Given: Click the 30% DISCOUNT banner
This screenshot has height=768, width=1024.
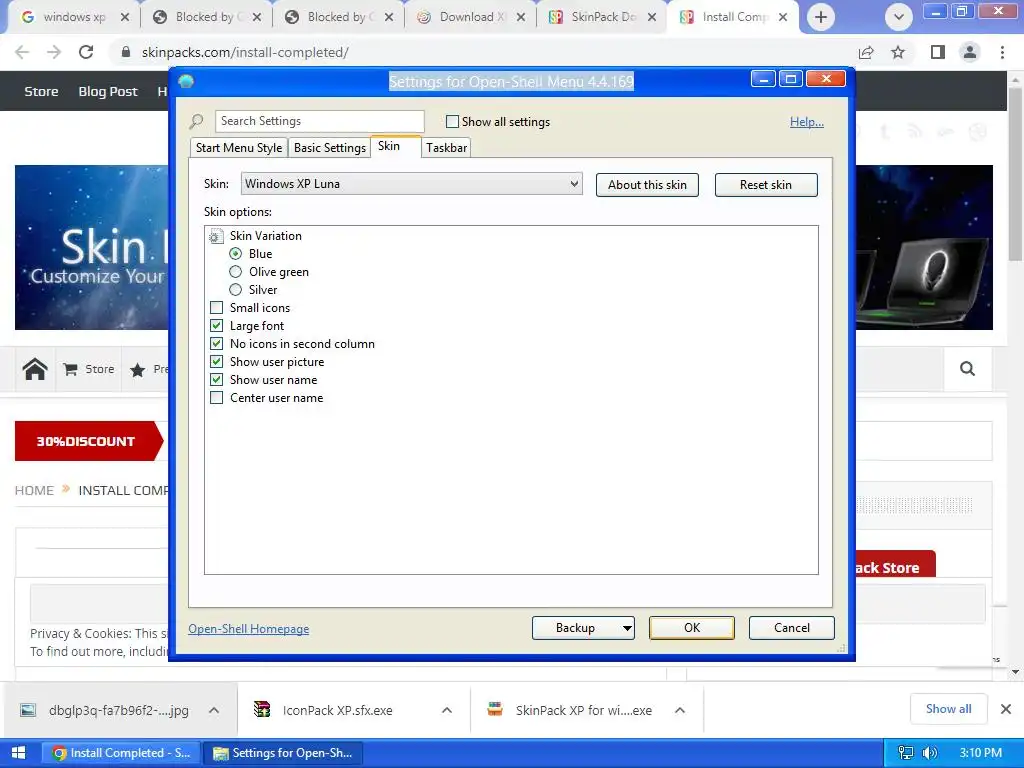Looking at the screenshot, I should (x=88, y=441).
